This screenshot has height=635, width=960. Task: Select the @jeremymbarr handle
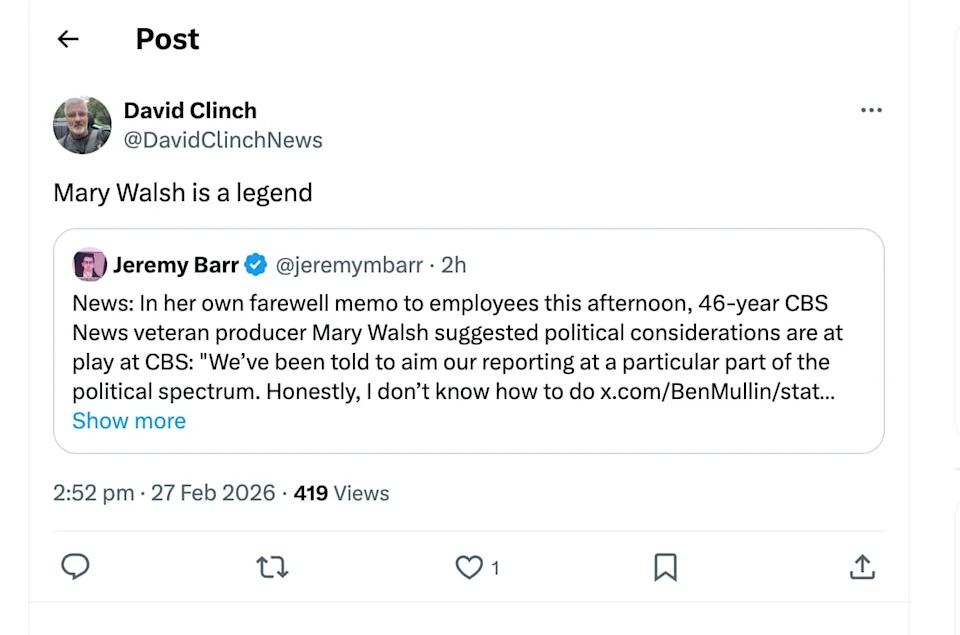(x=352, y=264)
